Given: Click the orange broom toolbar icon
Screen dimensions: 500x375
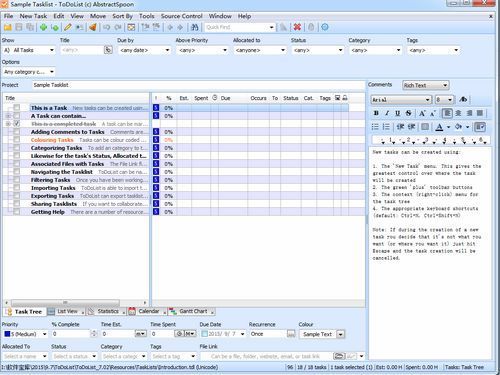Looking at the screenshot, I should [93, 27].
